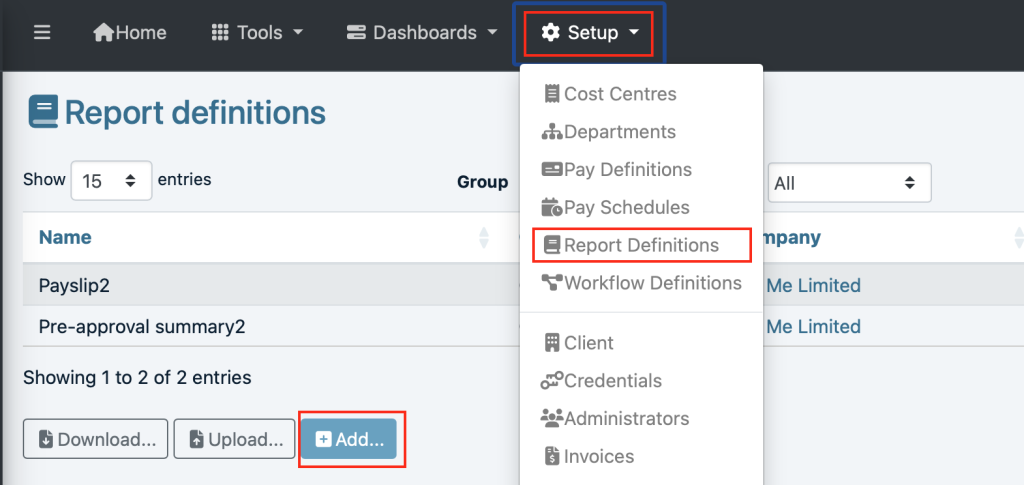Open the All filter dropdown
This screenshot has height=485, width=1024.
point(848,183)
